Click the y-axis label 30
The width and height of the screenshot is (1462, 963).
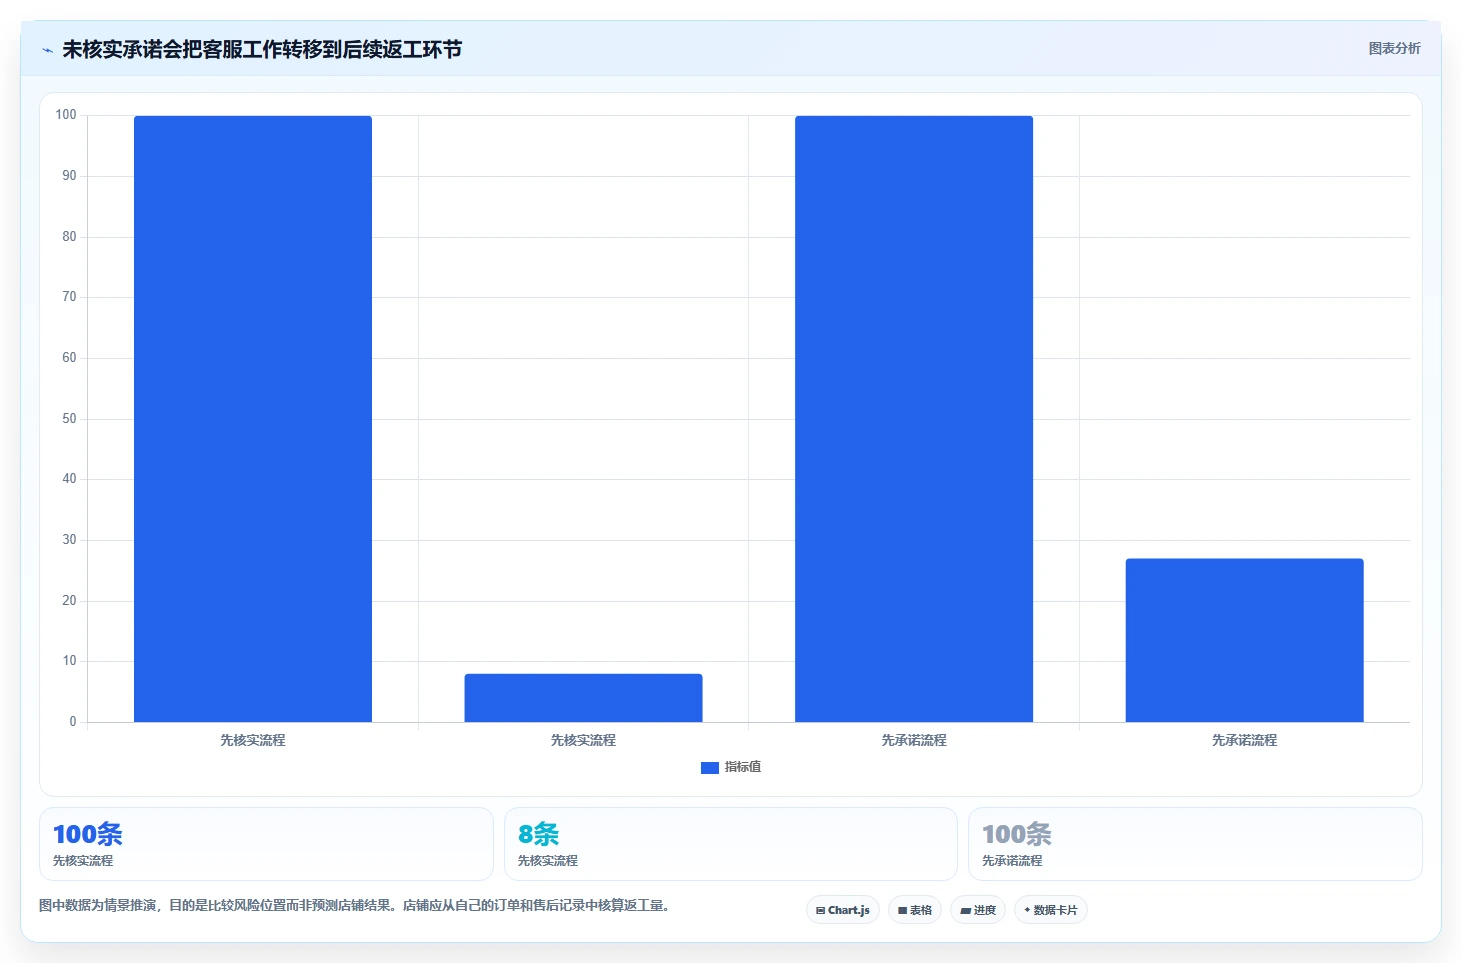[69, 540]
